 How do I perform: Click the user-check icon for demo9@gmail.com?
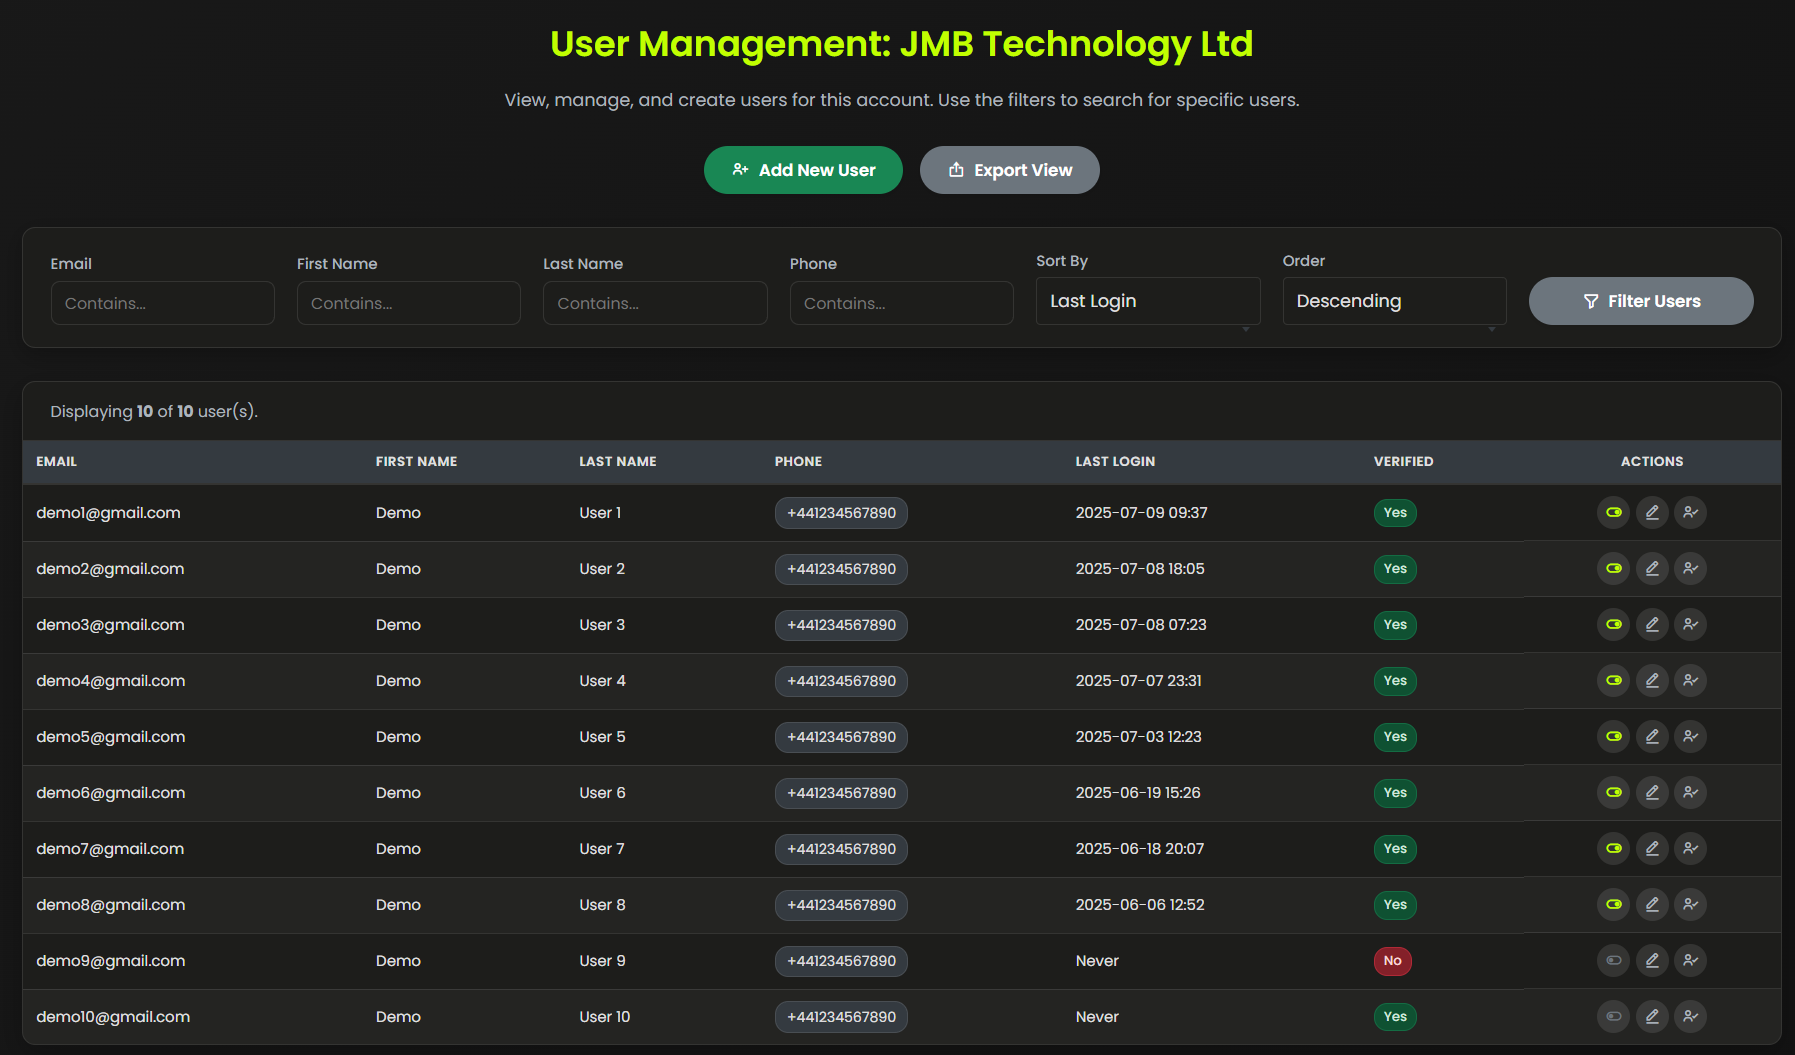pyautogui.click(x=1690, y=961)
